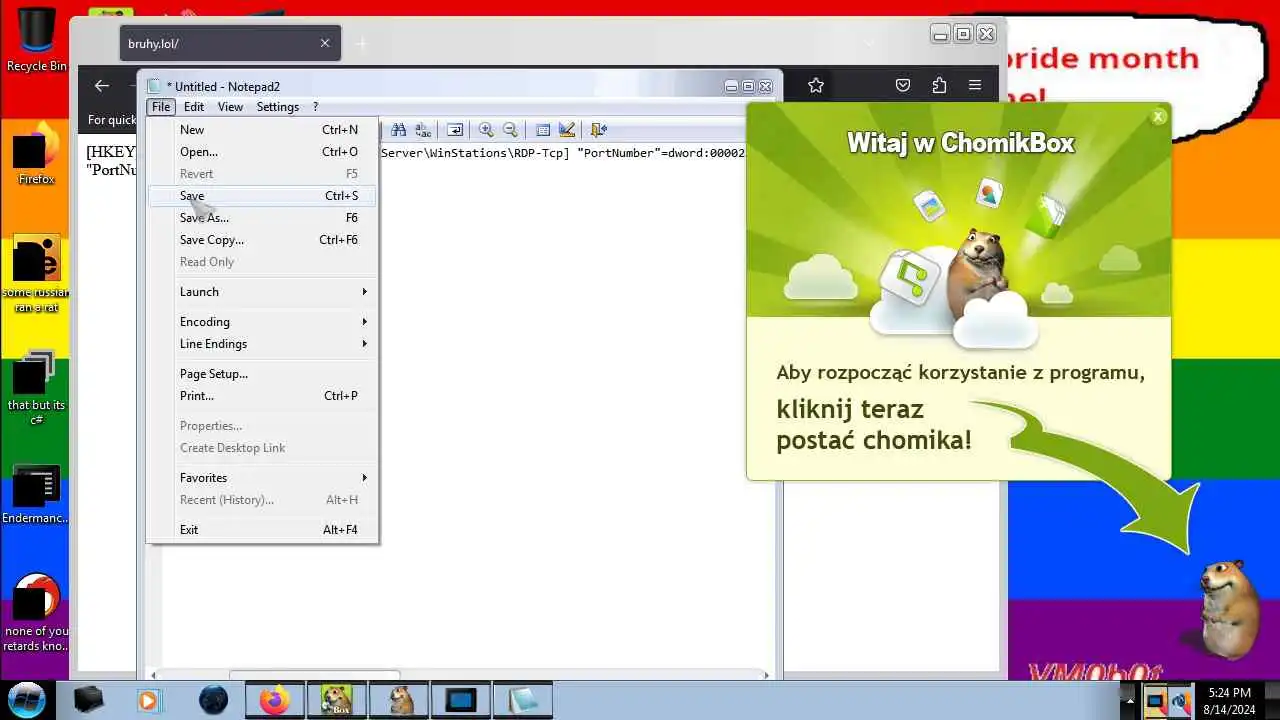Image resolution: width=1280 pixels, height=720 pixels.
Task: Expand the Line Endings submenu
Action: (x=263, y=344)
